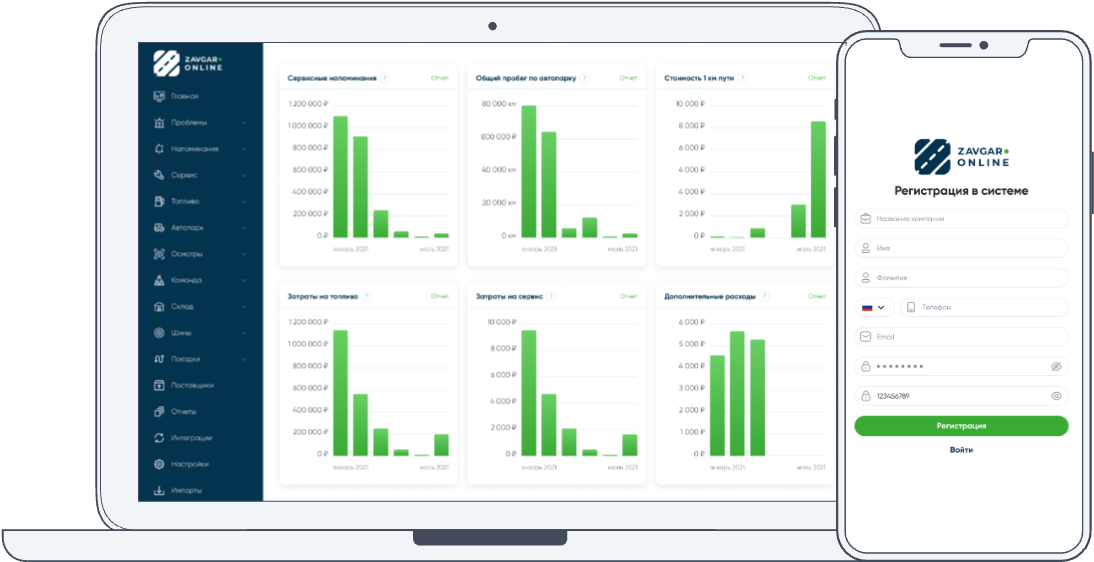Click the tire icon beside Шины
The width and height of the screenshot is (1094, 562).
(158, 332)
